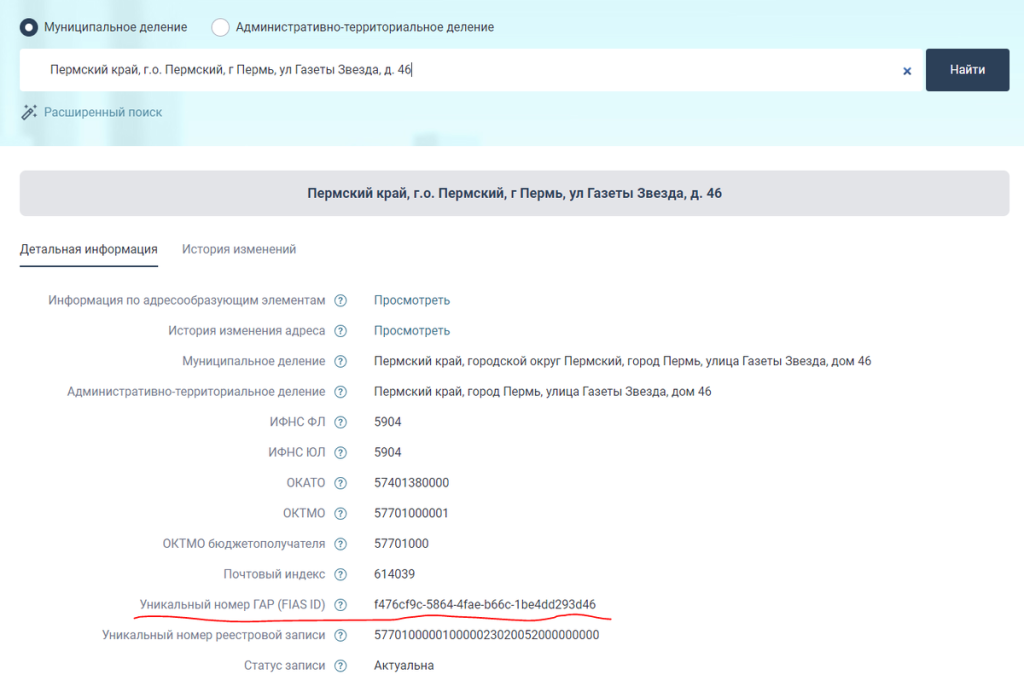
Task: Click help icon beside ОКАТО field
Action: tap(341, 483)
